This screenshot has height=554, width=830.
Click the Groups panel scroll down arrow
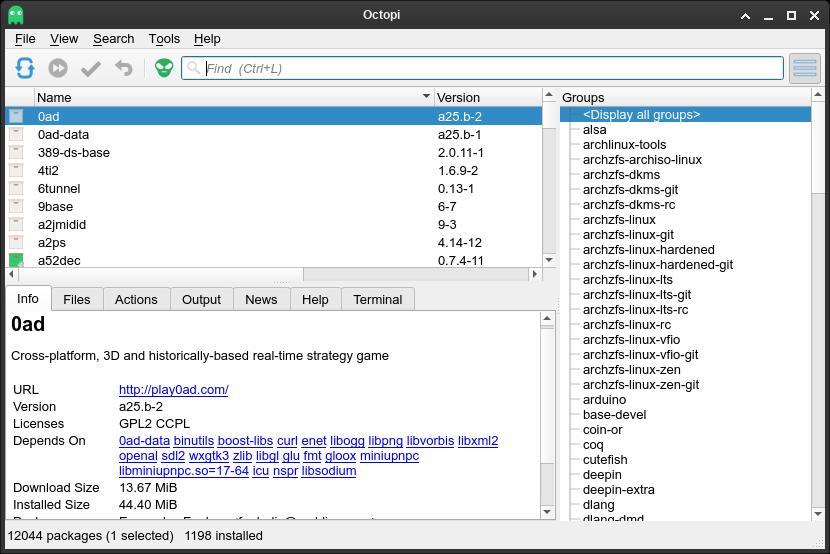[x=817, y=514]
